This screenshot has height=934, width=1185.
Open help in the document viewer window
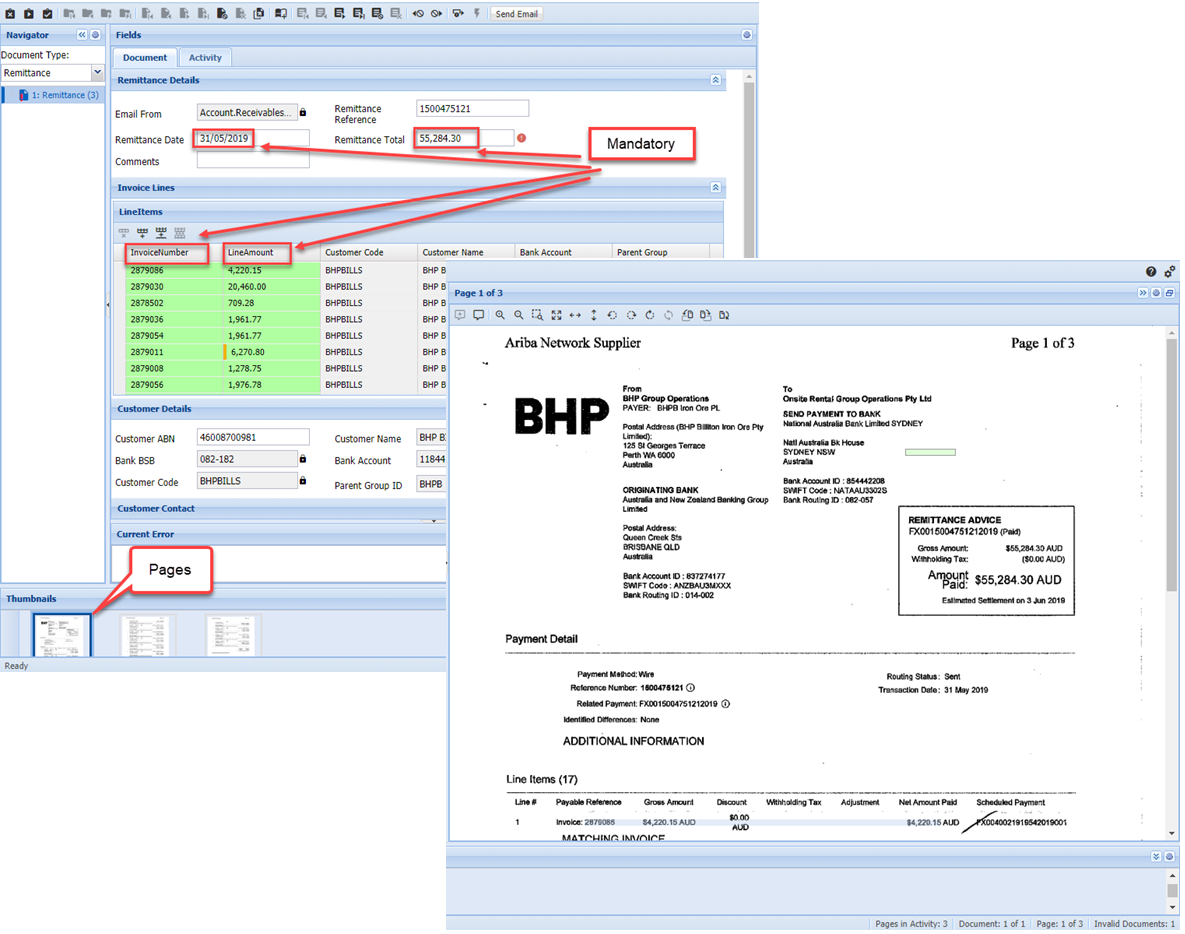coord(1150,271)
